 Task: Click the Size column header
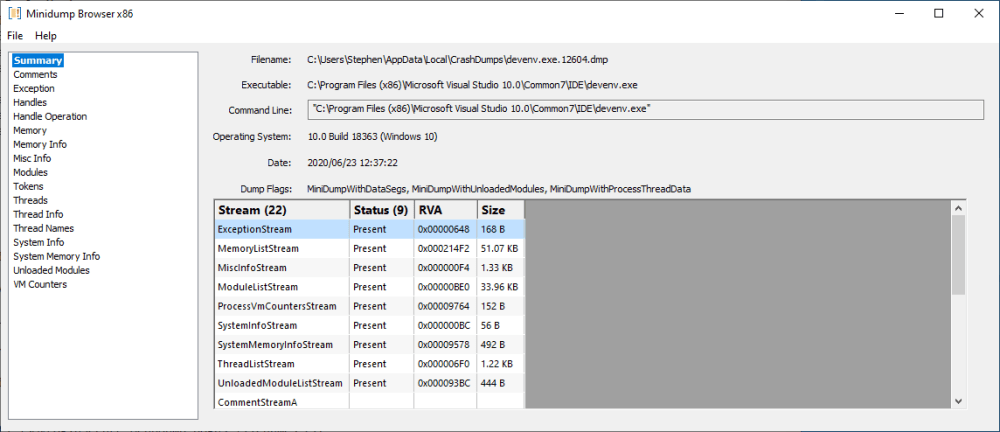coord(501,210)
